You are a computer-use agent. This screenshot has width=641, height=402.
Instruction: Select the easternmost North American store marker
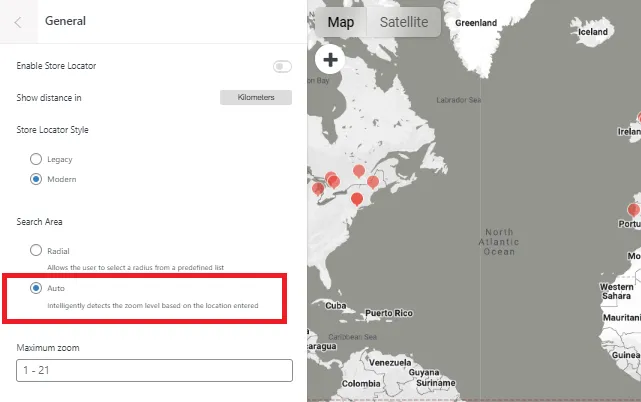point(373,182)
